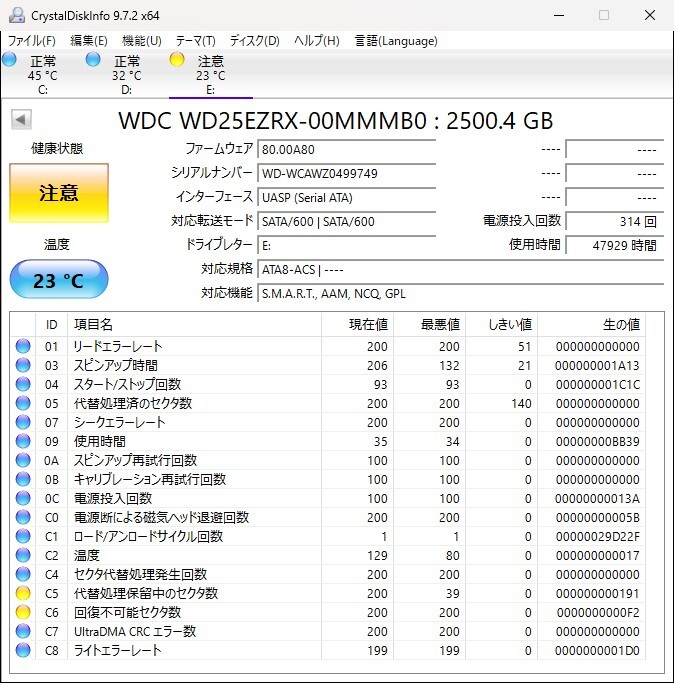The width and height of the screenshot is (674, 683).
Task: Open the ヘルプ(H) menu
Action: click(x=317, y=41)
